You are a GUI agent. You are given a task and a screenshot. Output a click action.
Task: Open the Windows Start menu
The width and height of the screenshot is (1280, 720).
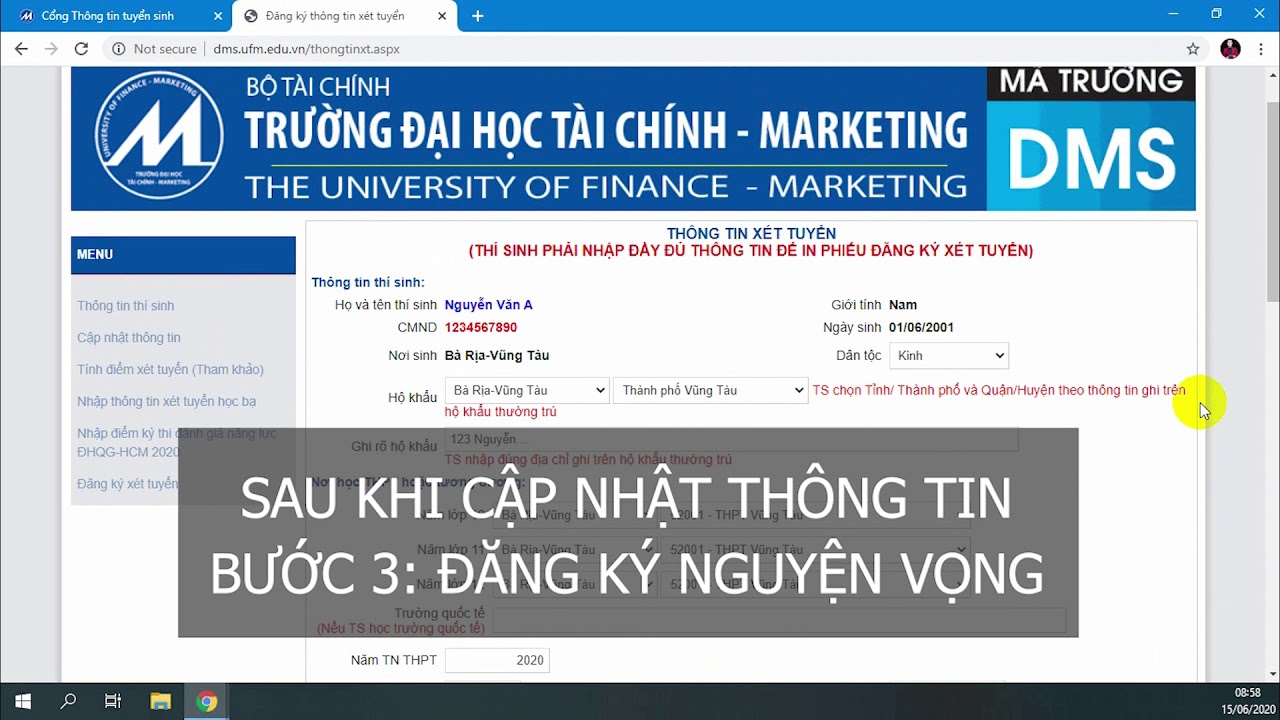[23, 701]
